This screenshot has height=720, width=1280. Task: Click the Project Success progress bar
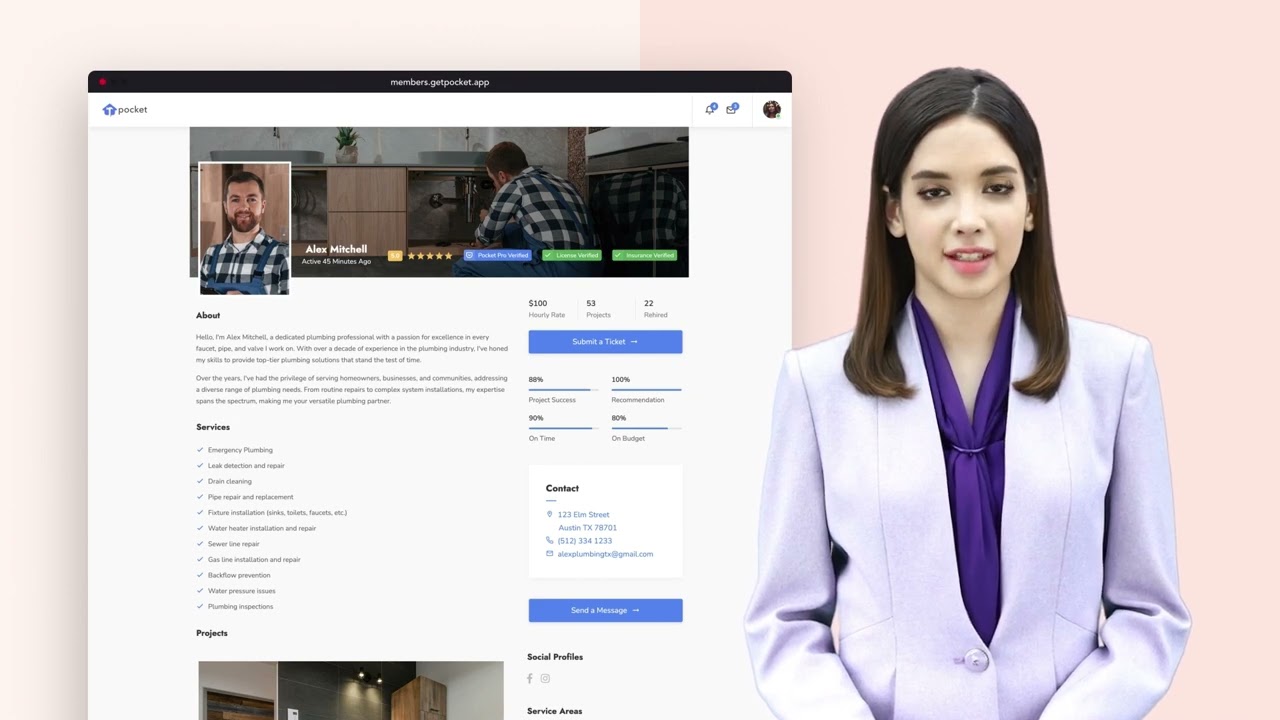tap(563, 389)
